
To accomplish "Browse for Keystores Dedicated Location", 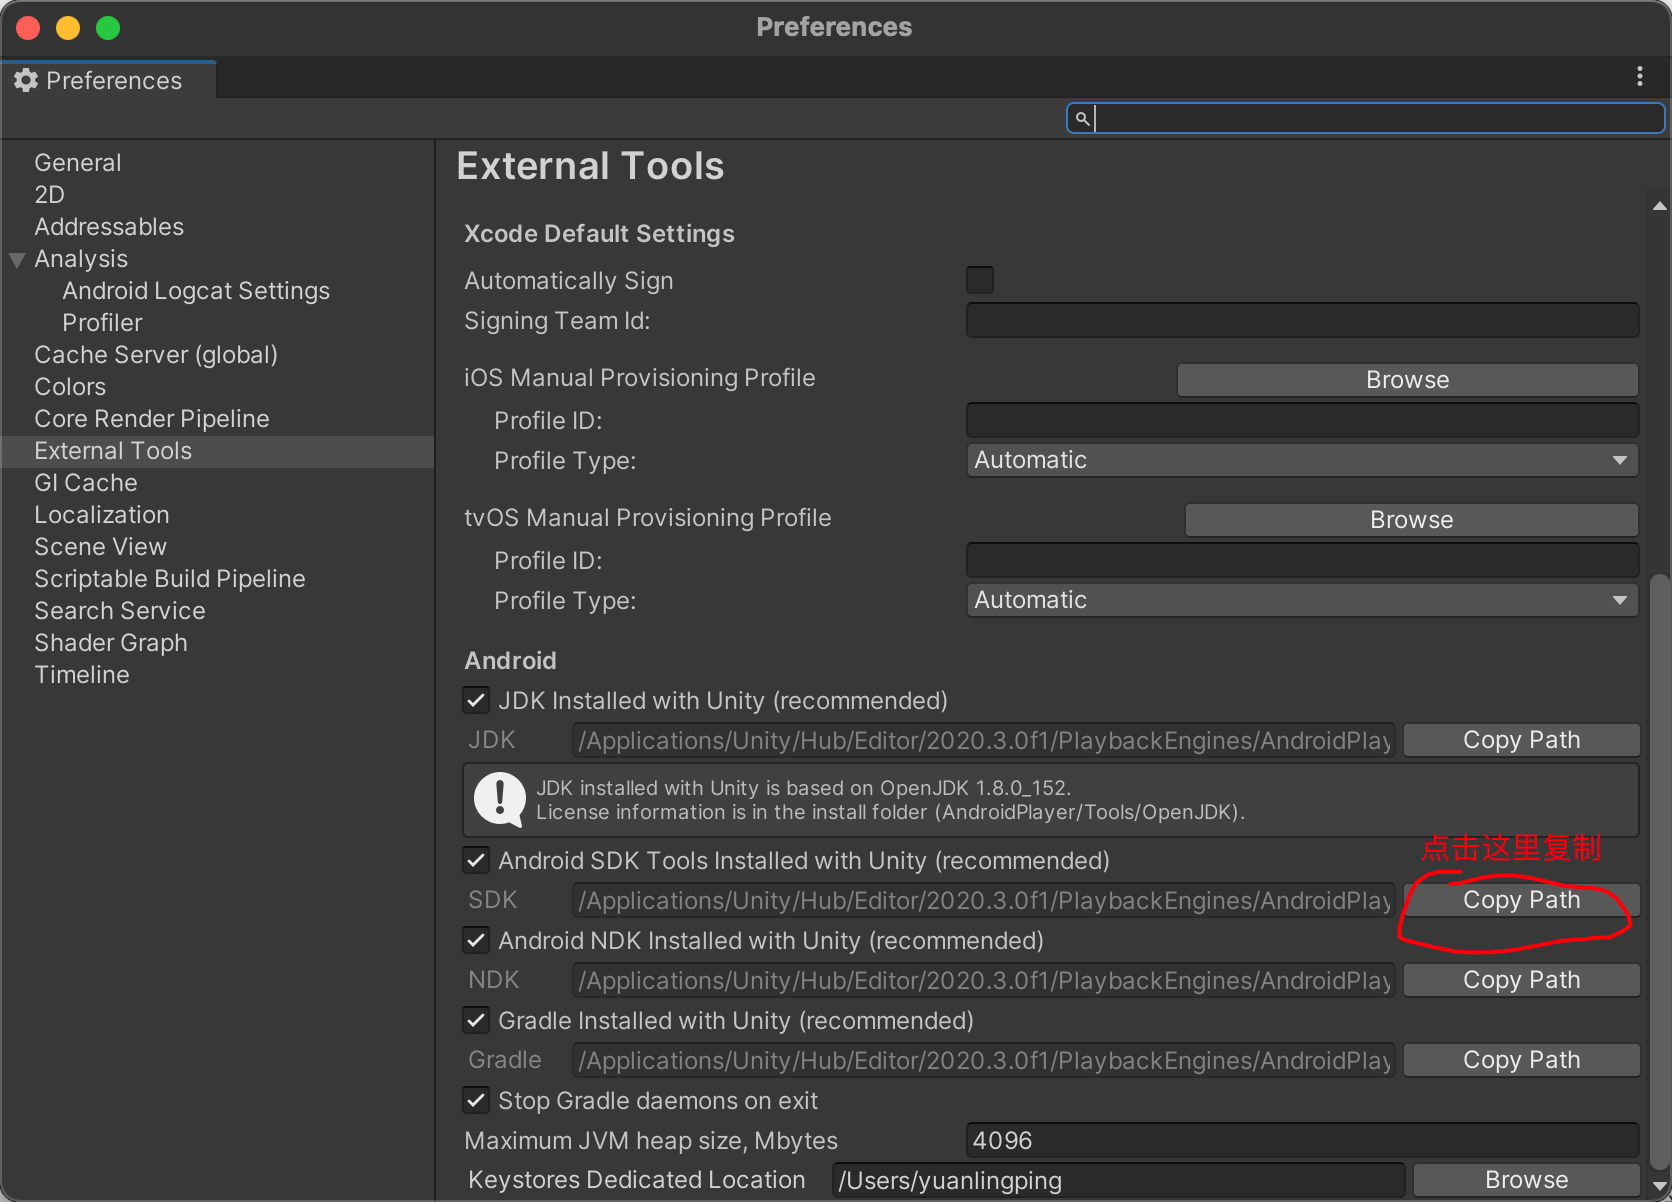I will tap(1525, 1179).
